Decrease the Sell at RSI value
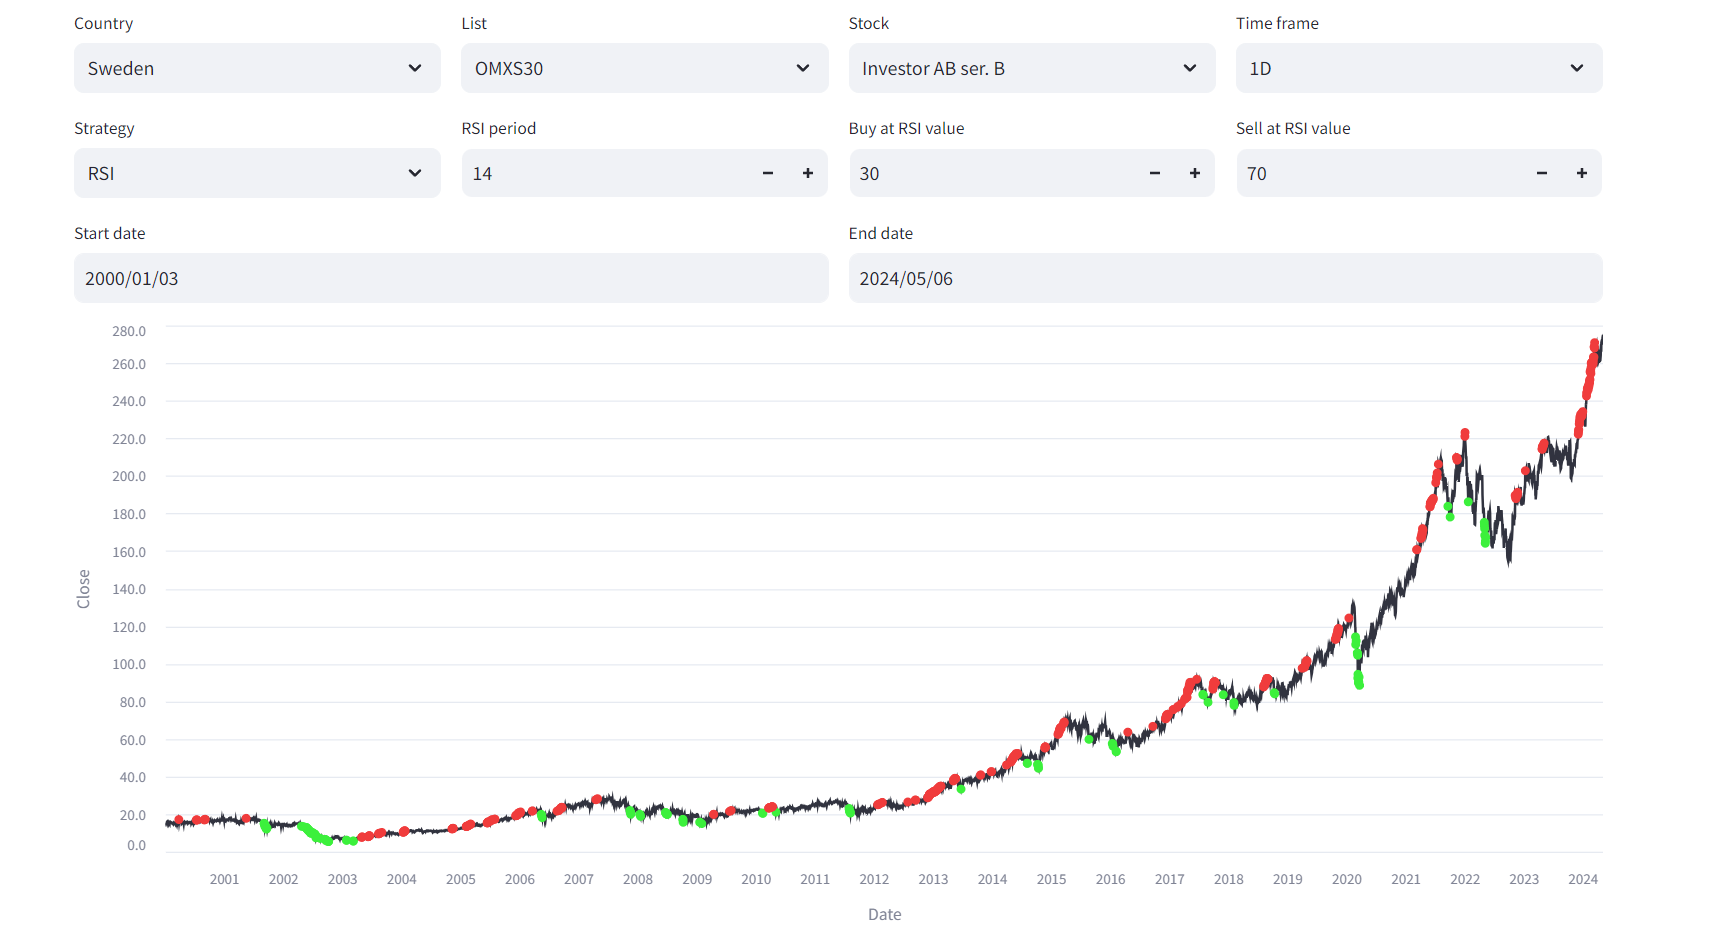This screenshot has height=930, width=1712. (1542, 173)
